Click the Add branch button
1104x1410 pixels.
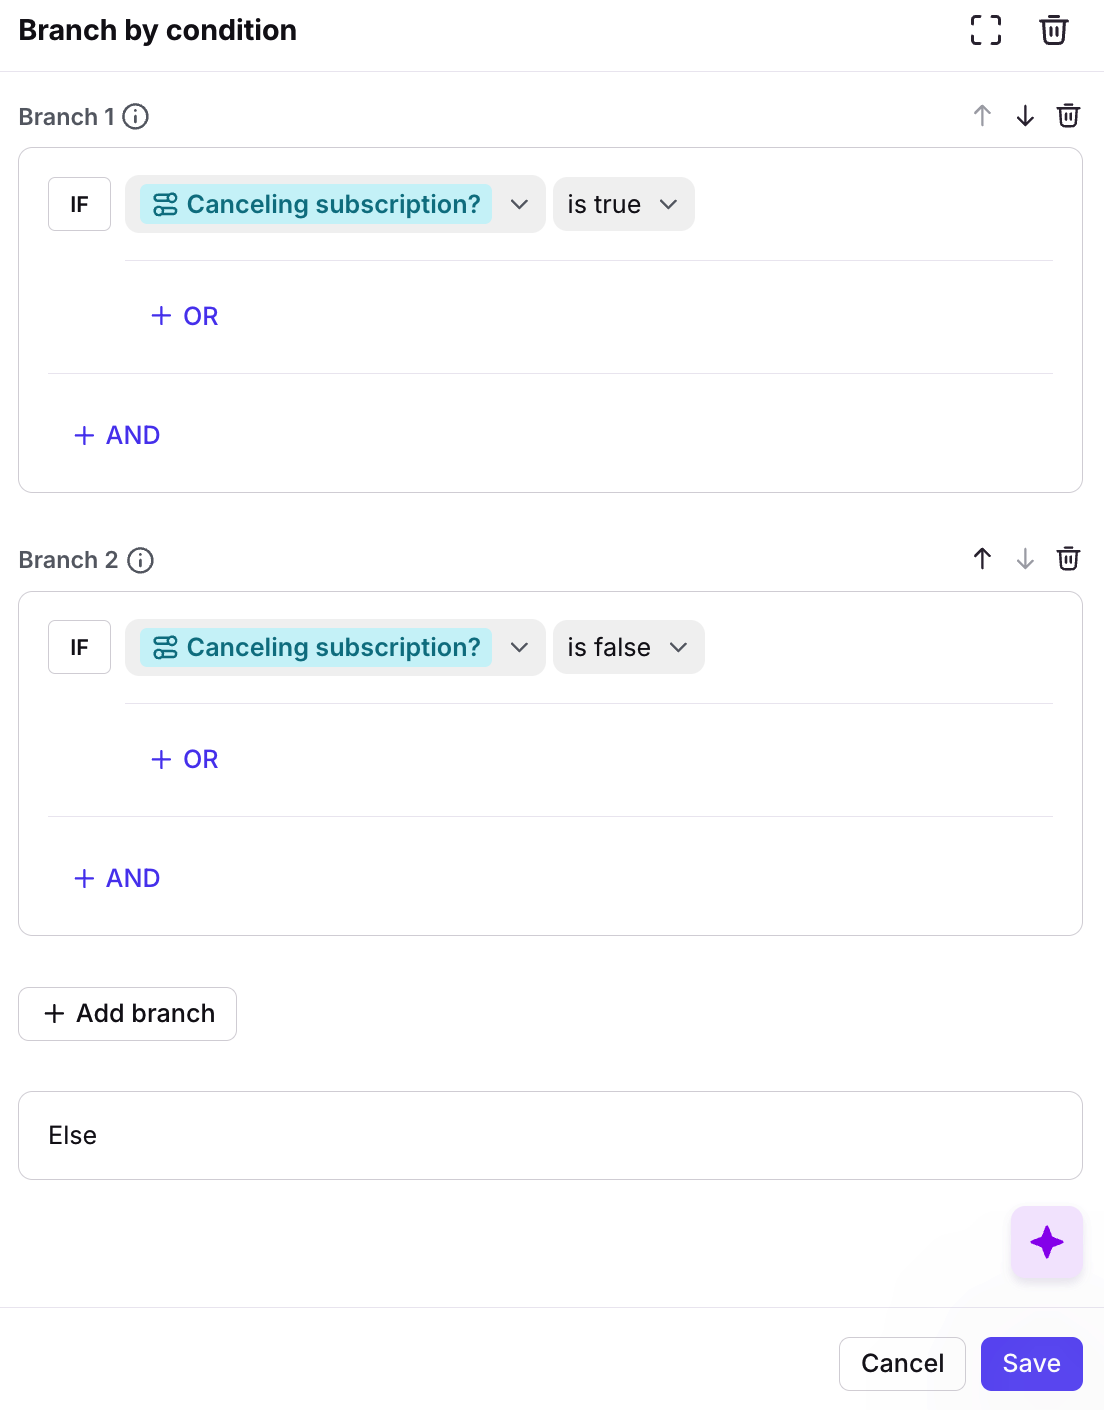pos(128,1013)
